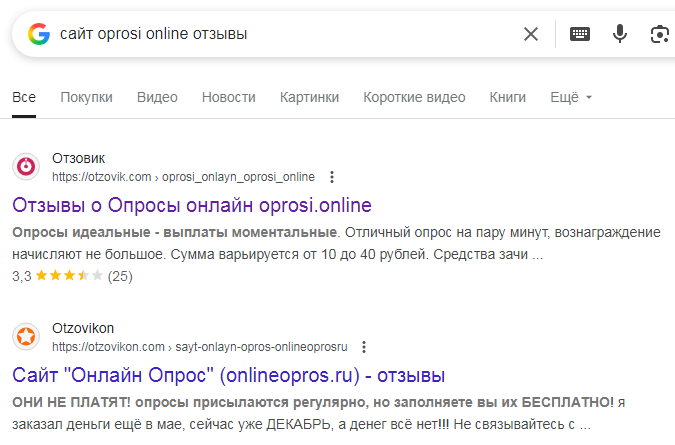Screen dimensions: 675x445
Task: Open the Картинки tab
Action: (310, 97)
